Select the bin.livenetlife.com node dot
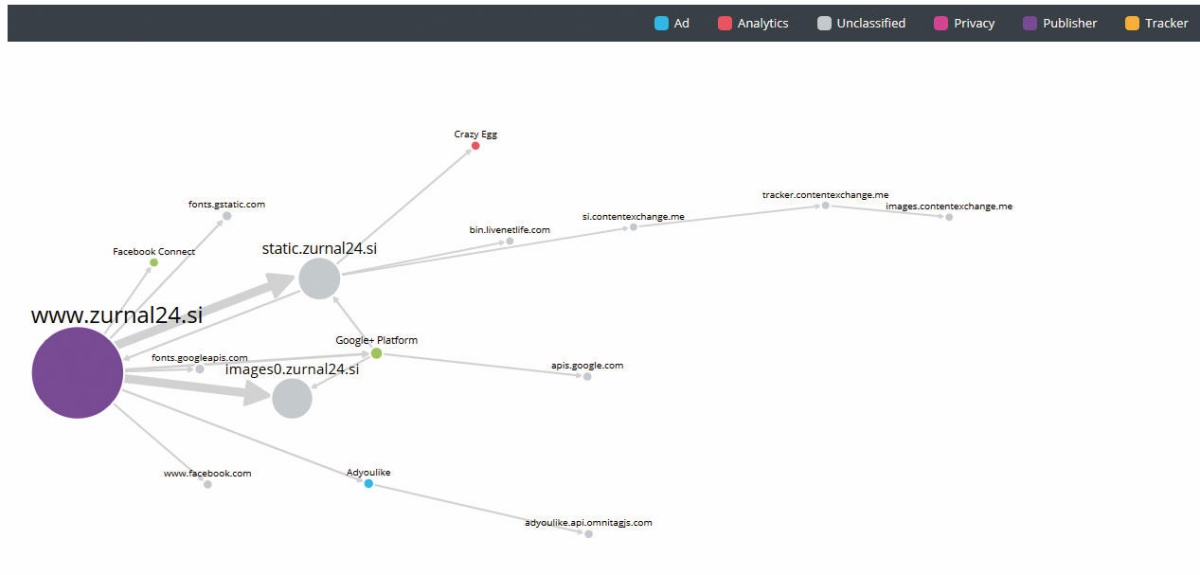 509,241
